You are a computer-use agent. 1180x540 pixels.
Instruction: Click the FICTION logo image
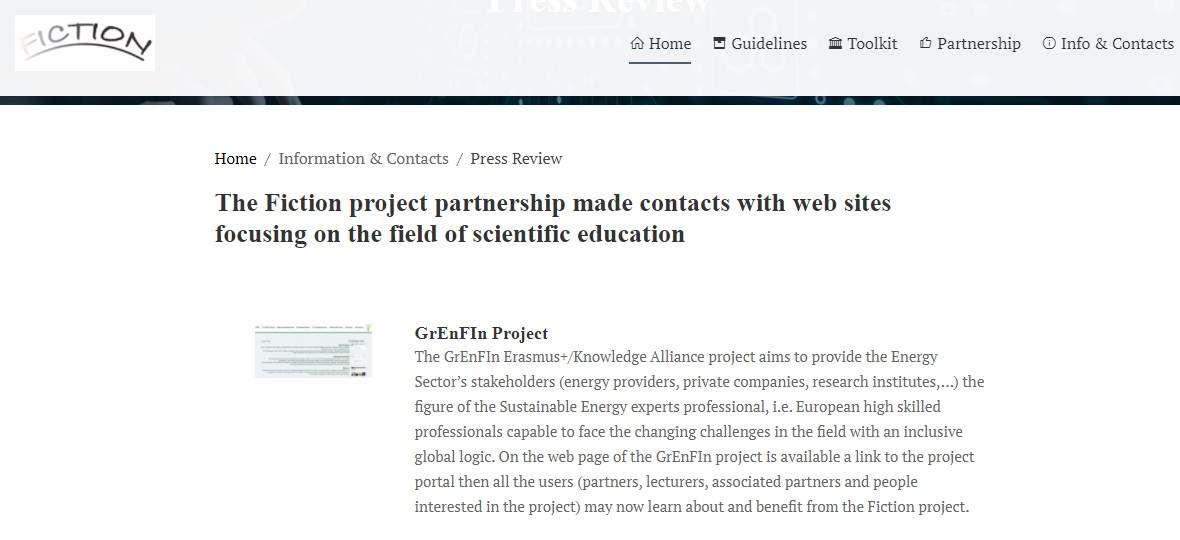point(85,43)
